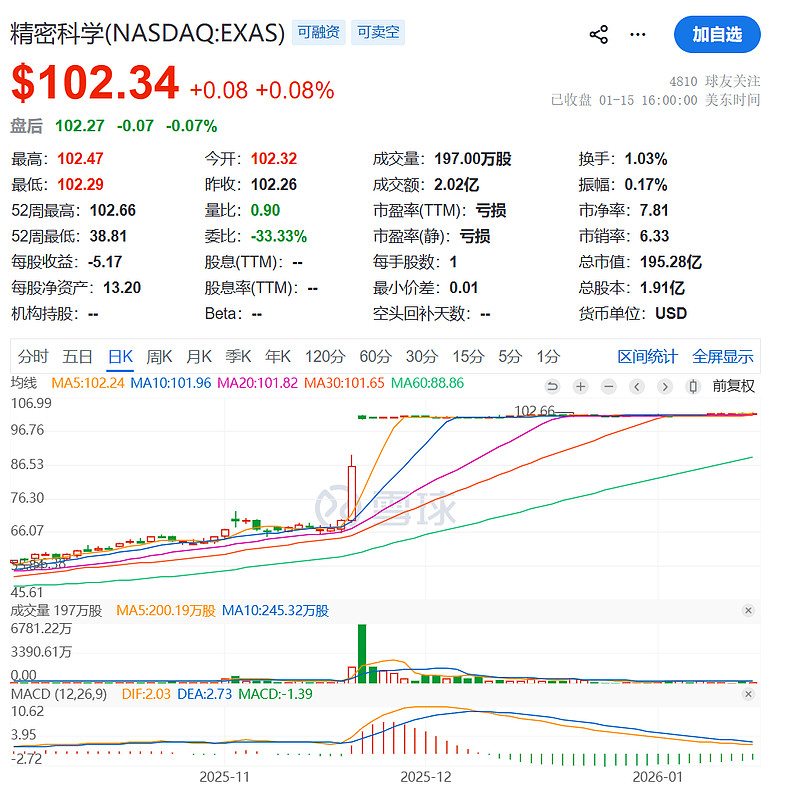The width and height of the screenshot is (800, 795).
Task: Open the 前复权 adjustment dropdown
Action: (x=733, y=386)
